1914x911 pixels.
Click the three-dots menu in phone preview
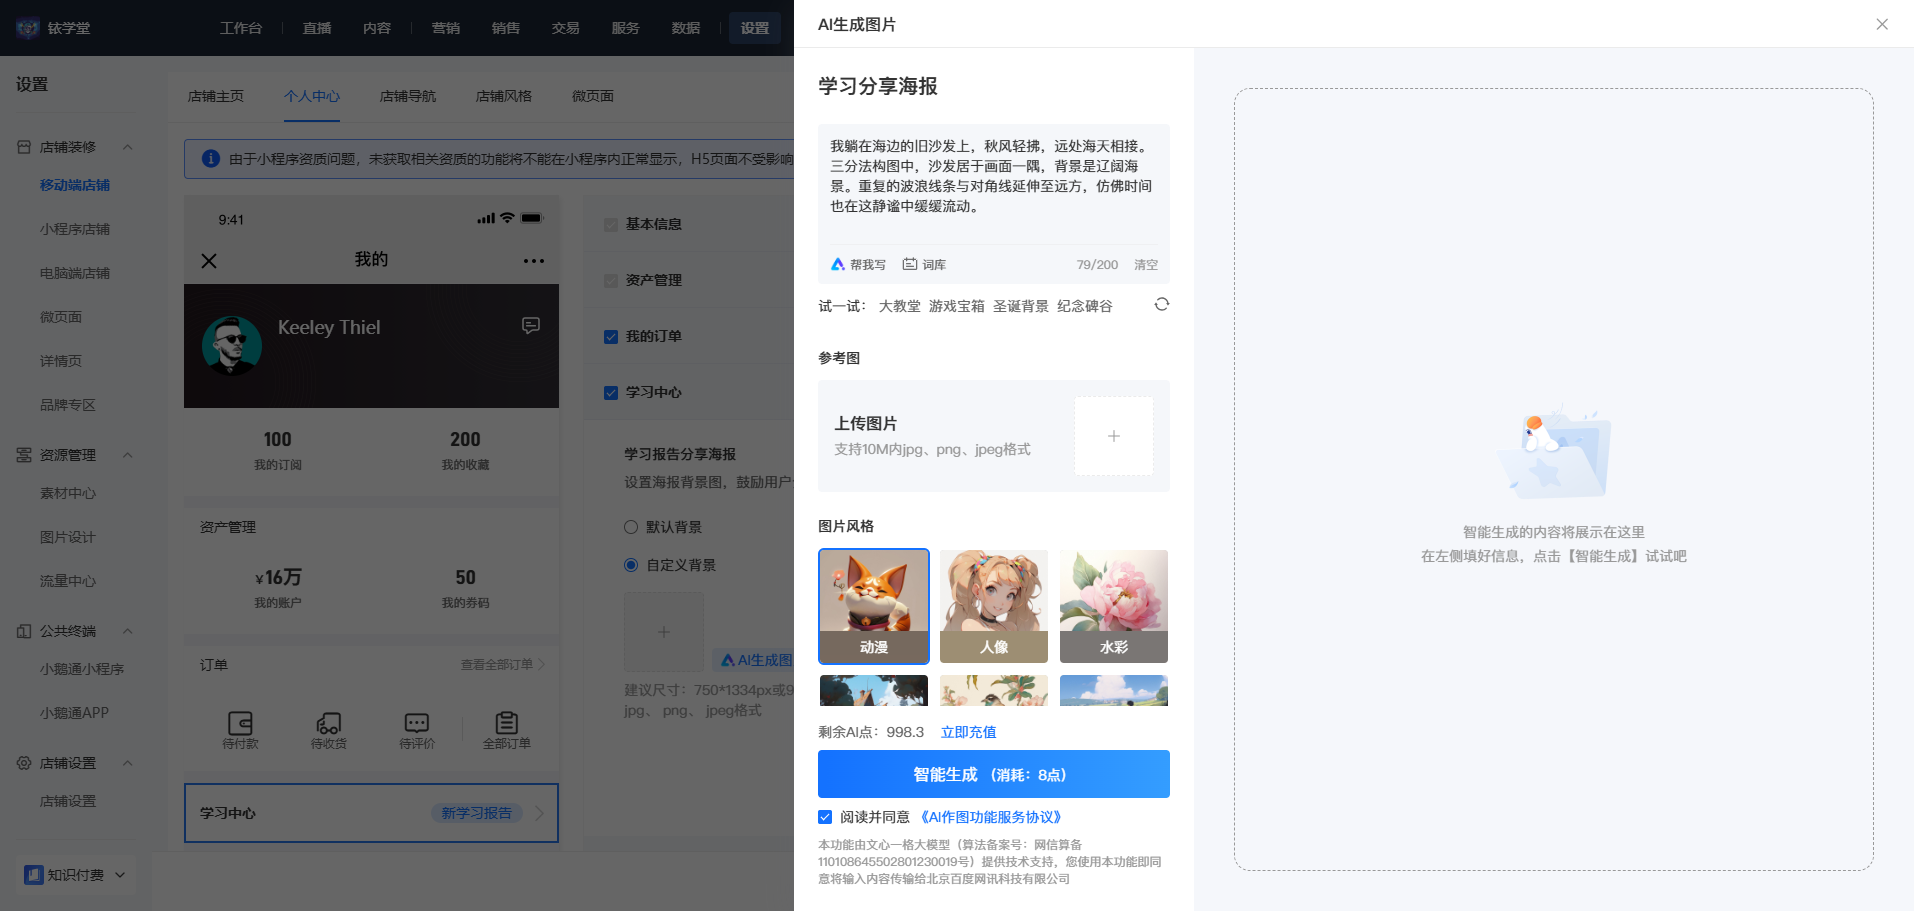[x=534, y=261]
